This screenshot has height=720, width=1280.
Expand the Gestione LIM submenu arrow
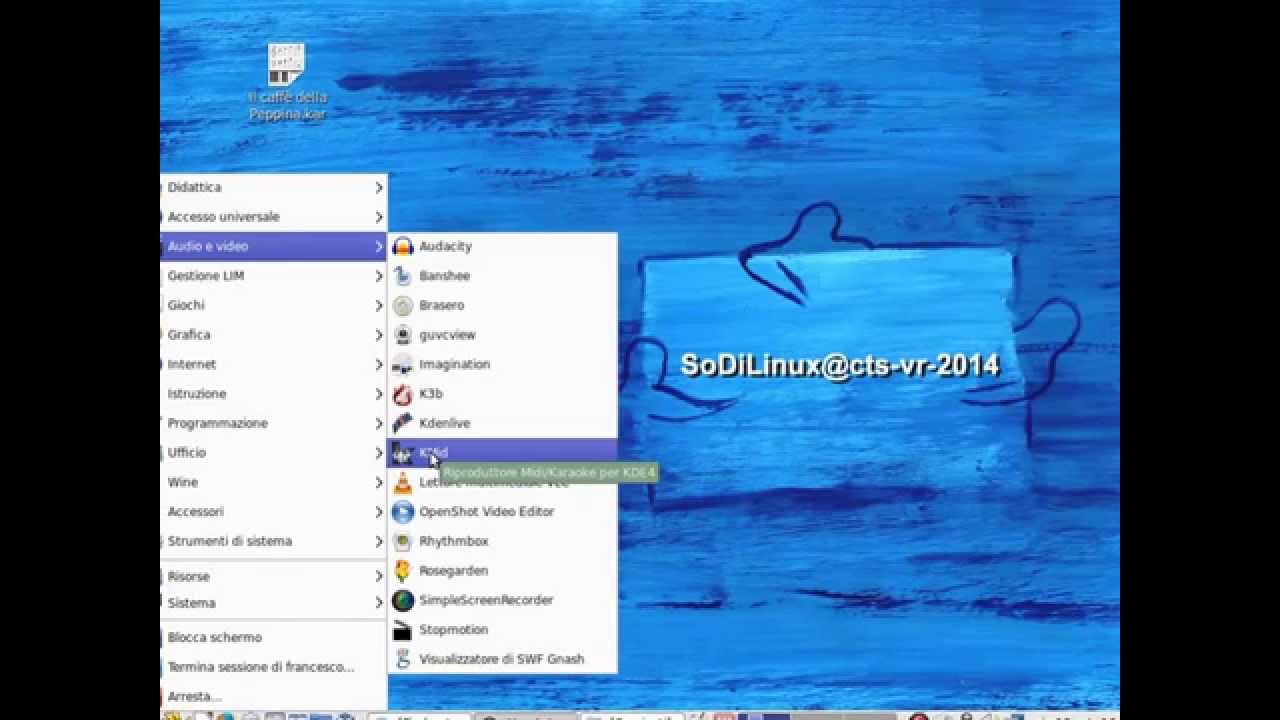[x=379, y=276]
